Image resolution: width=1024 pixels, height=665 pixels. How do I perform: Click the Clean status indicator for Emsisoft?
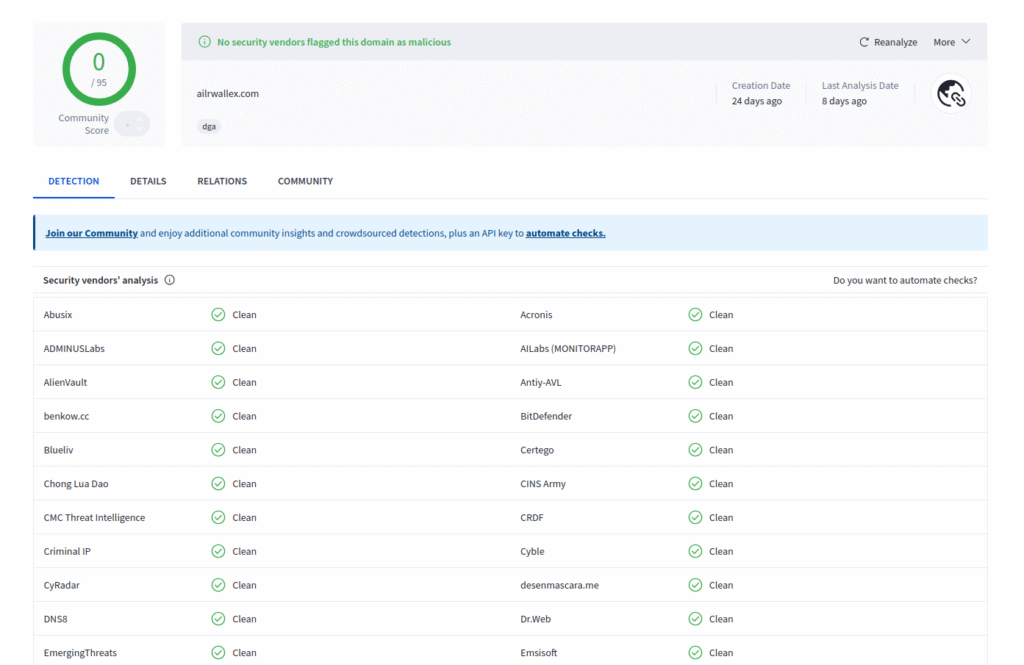click(x=695, y=652)
